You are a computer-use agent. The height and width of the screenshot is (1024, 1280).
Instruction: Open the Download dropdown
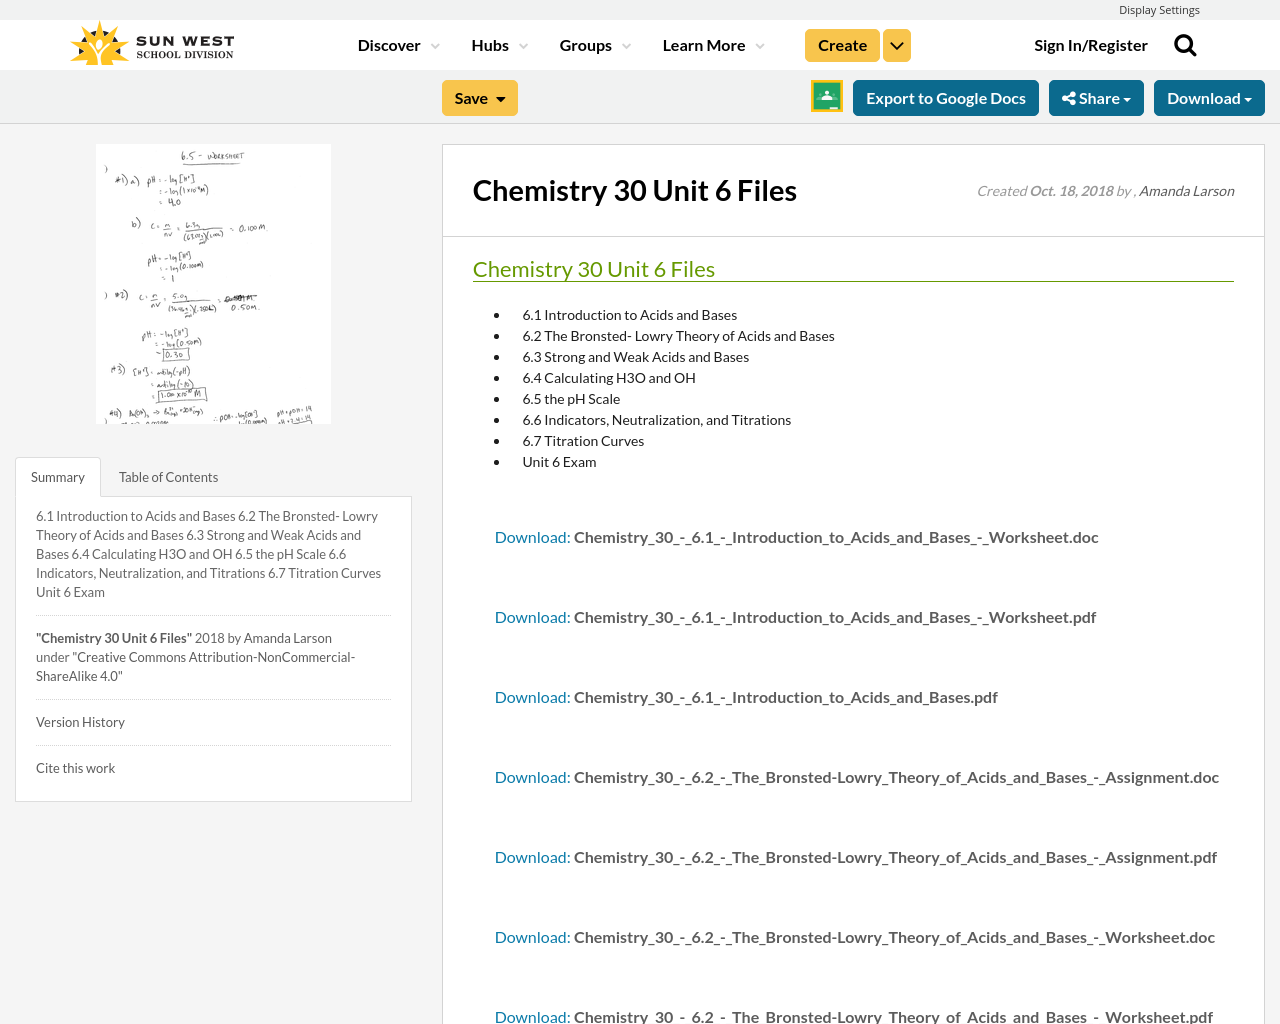pos(1208,96)
